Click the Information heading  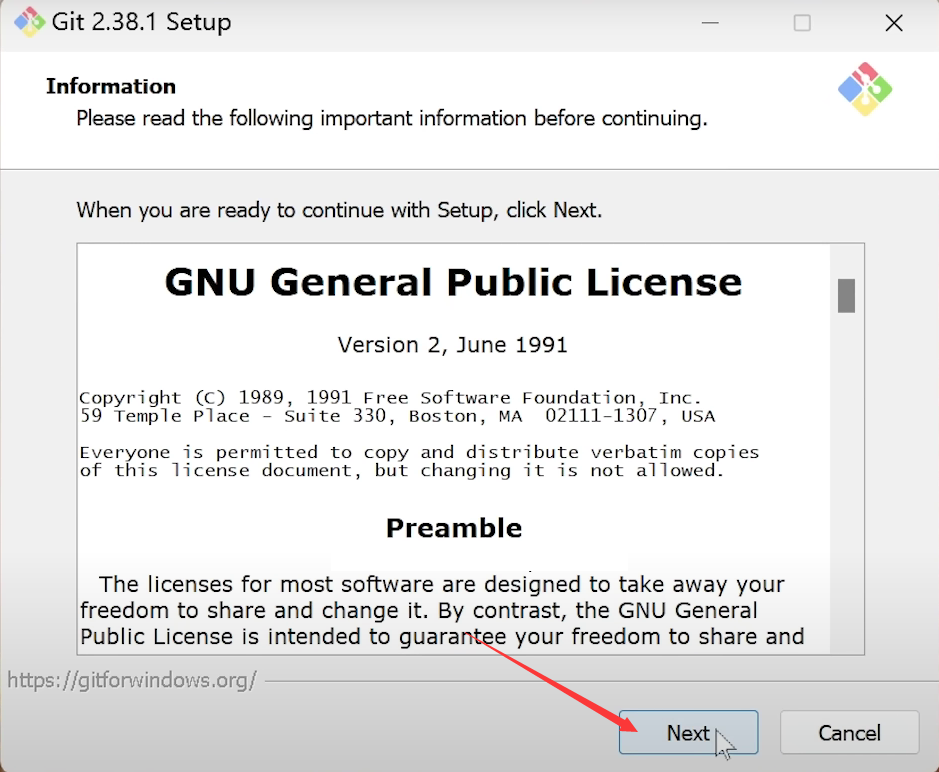click(110, 86)
